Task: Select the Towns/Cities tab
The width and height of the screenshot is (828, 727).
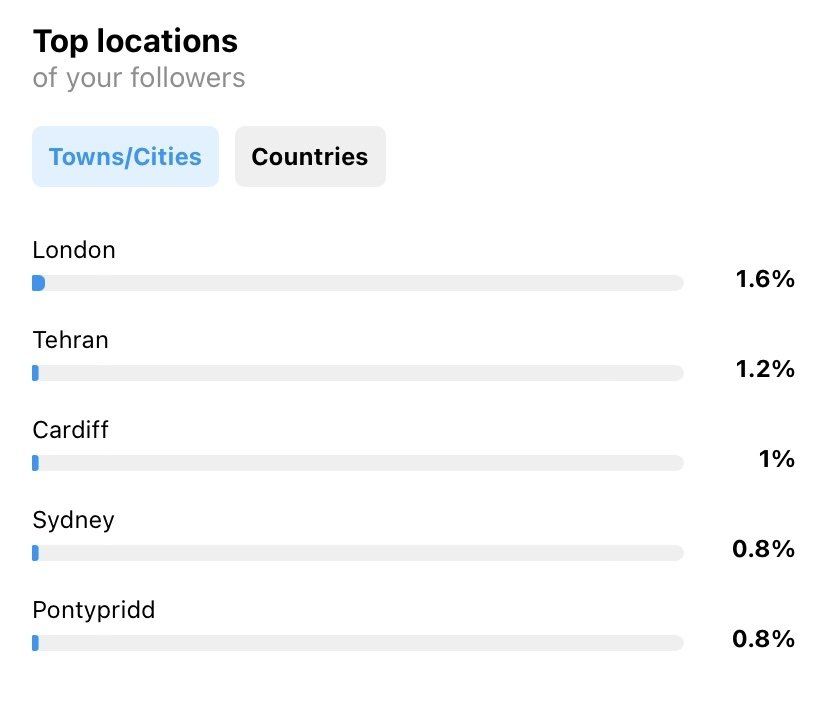Action: (x=125, y=157)
